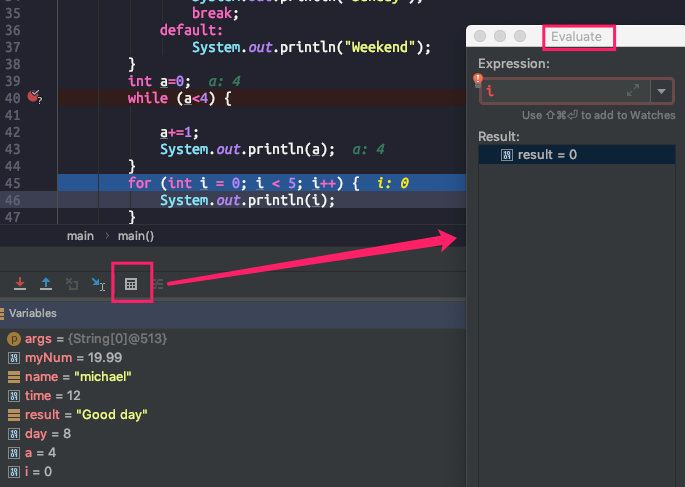Expand the expression field editor
The width and height of the screenshot is (685, 487).
(x=633, y=90)
